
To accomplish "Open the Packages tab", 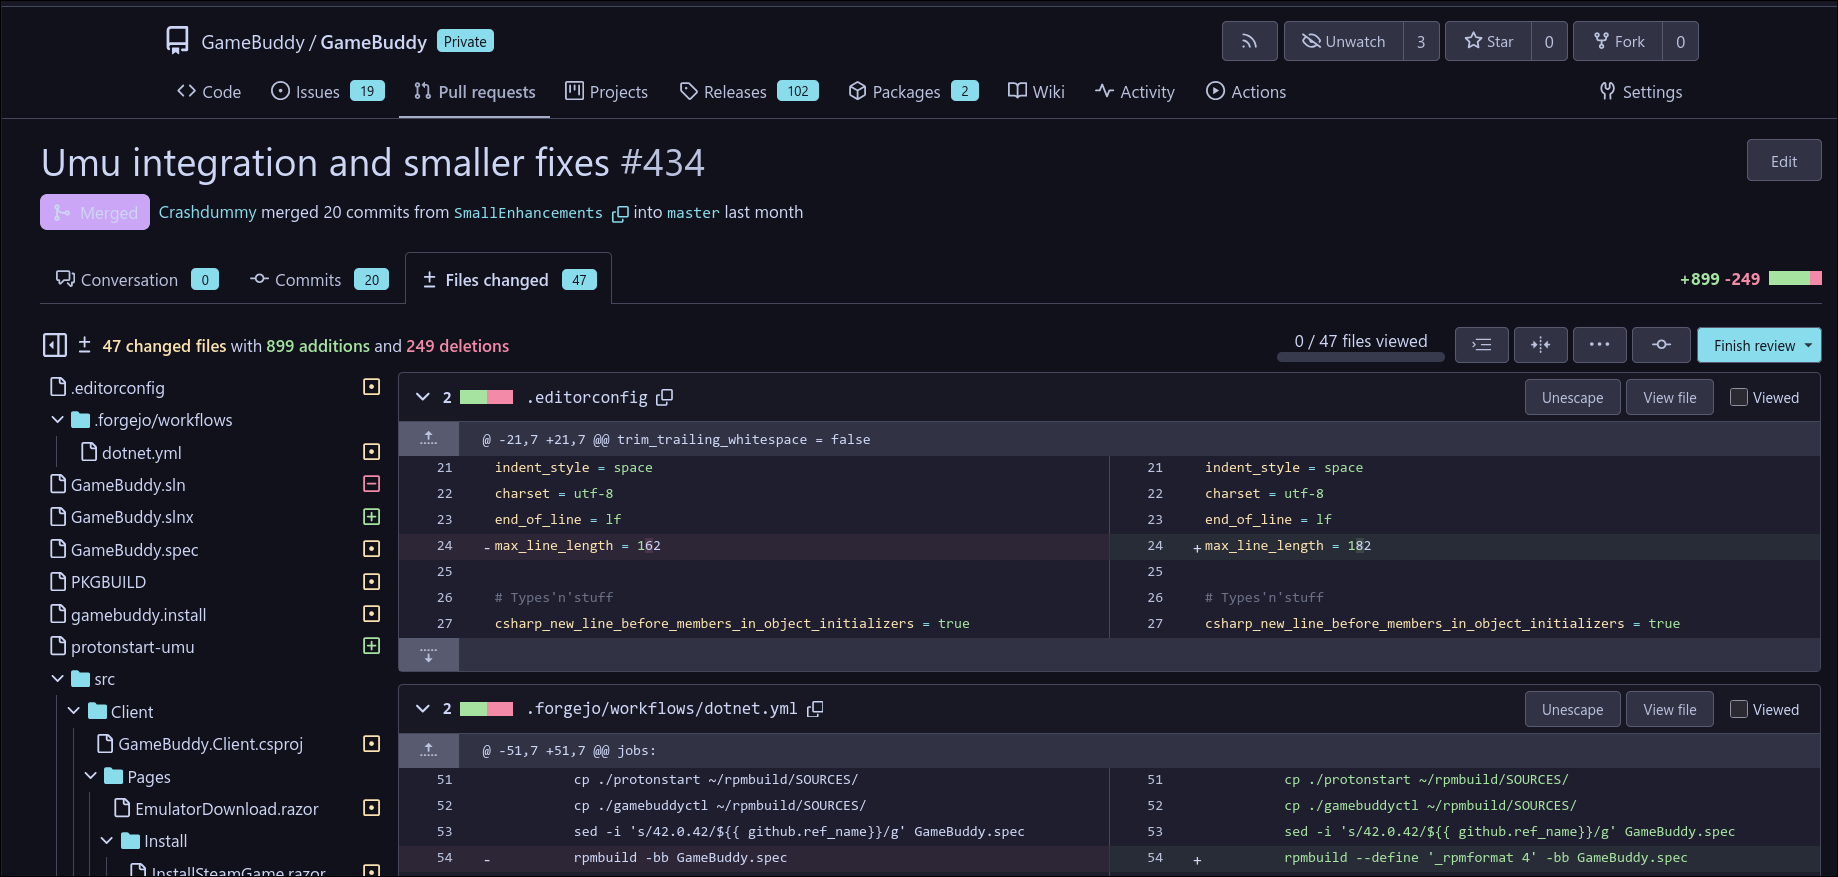I will [x=913, y=92].
